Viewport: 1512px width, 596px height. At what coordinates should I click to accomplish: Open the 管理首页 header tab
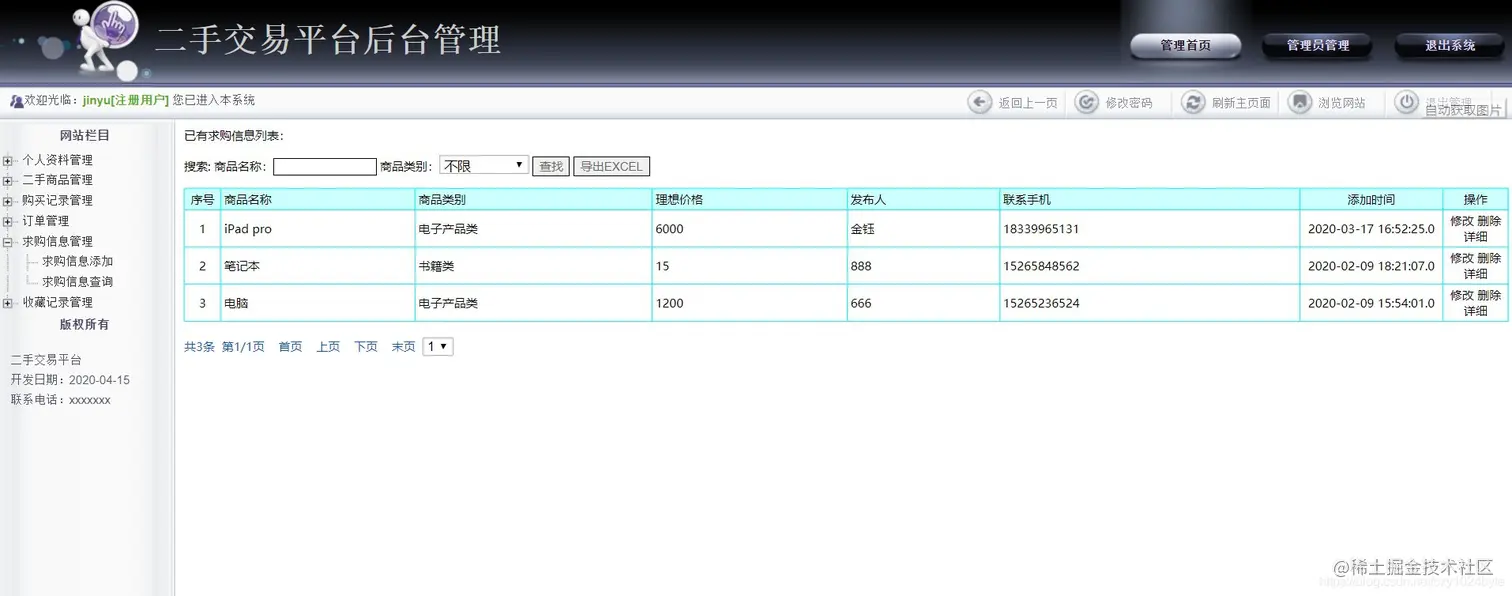pos(1185,46)
